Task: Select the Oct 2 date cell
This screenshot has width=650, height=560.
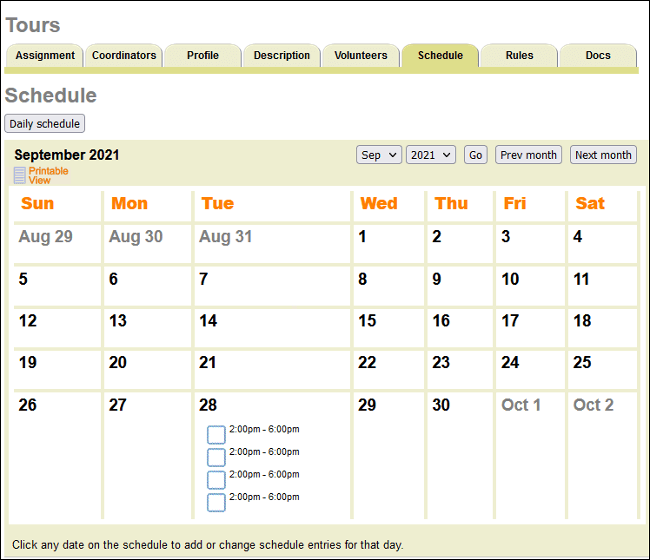Action: (593, 405)
